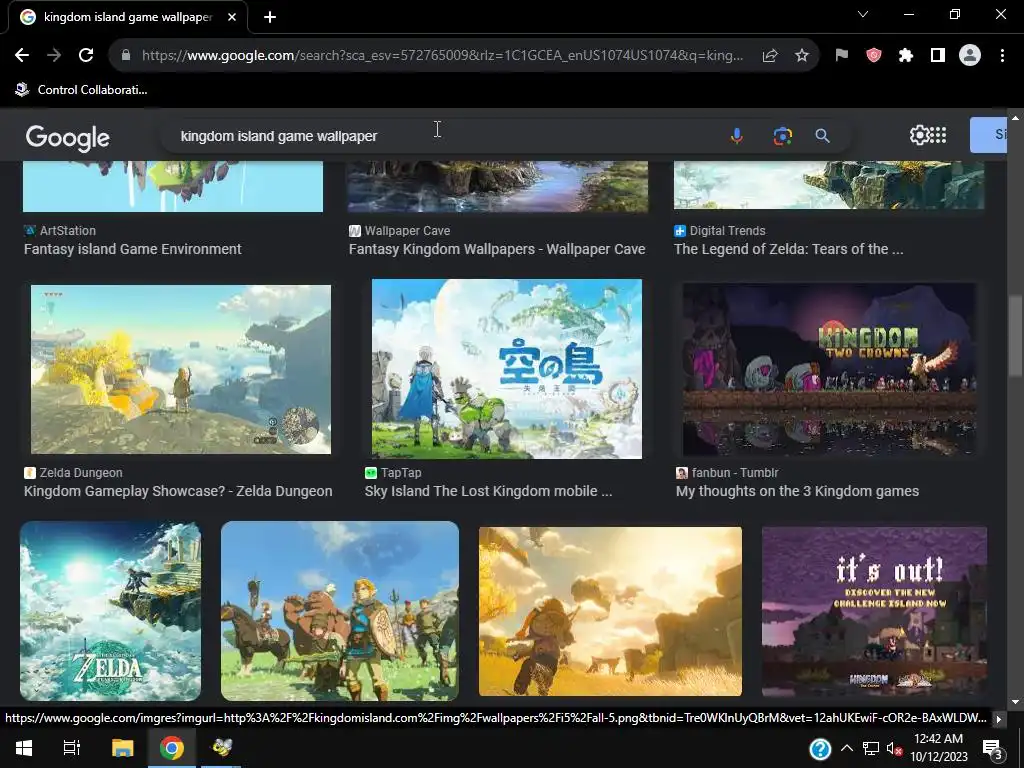Click the magnifier search button
The width and height of the screenshot is (1024, 768).
pos(822,136)
